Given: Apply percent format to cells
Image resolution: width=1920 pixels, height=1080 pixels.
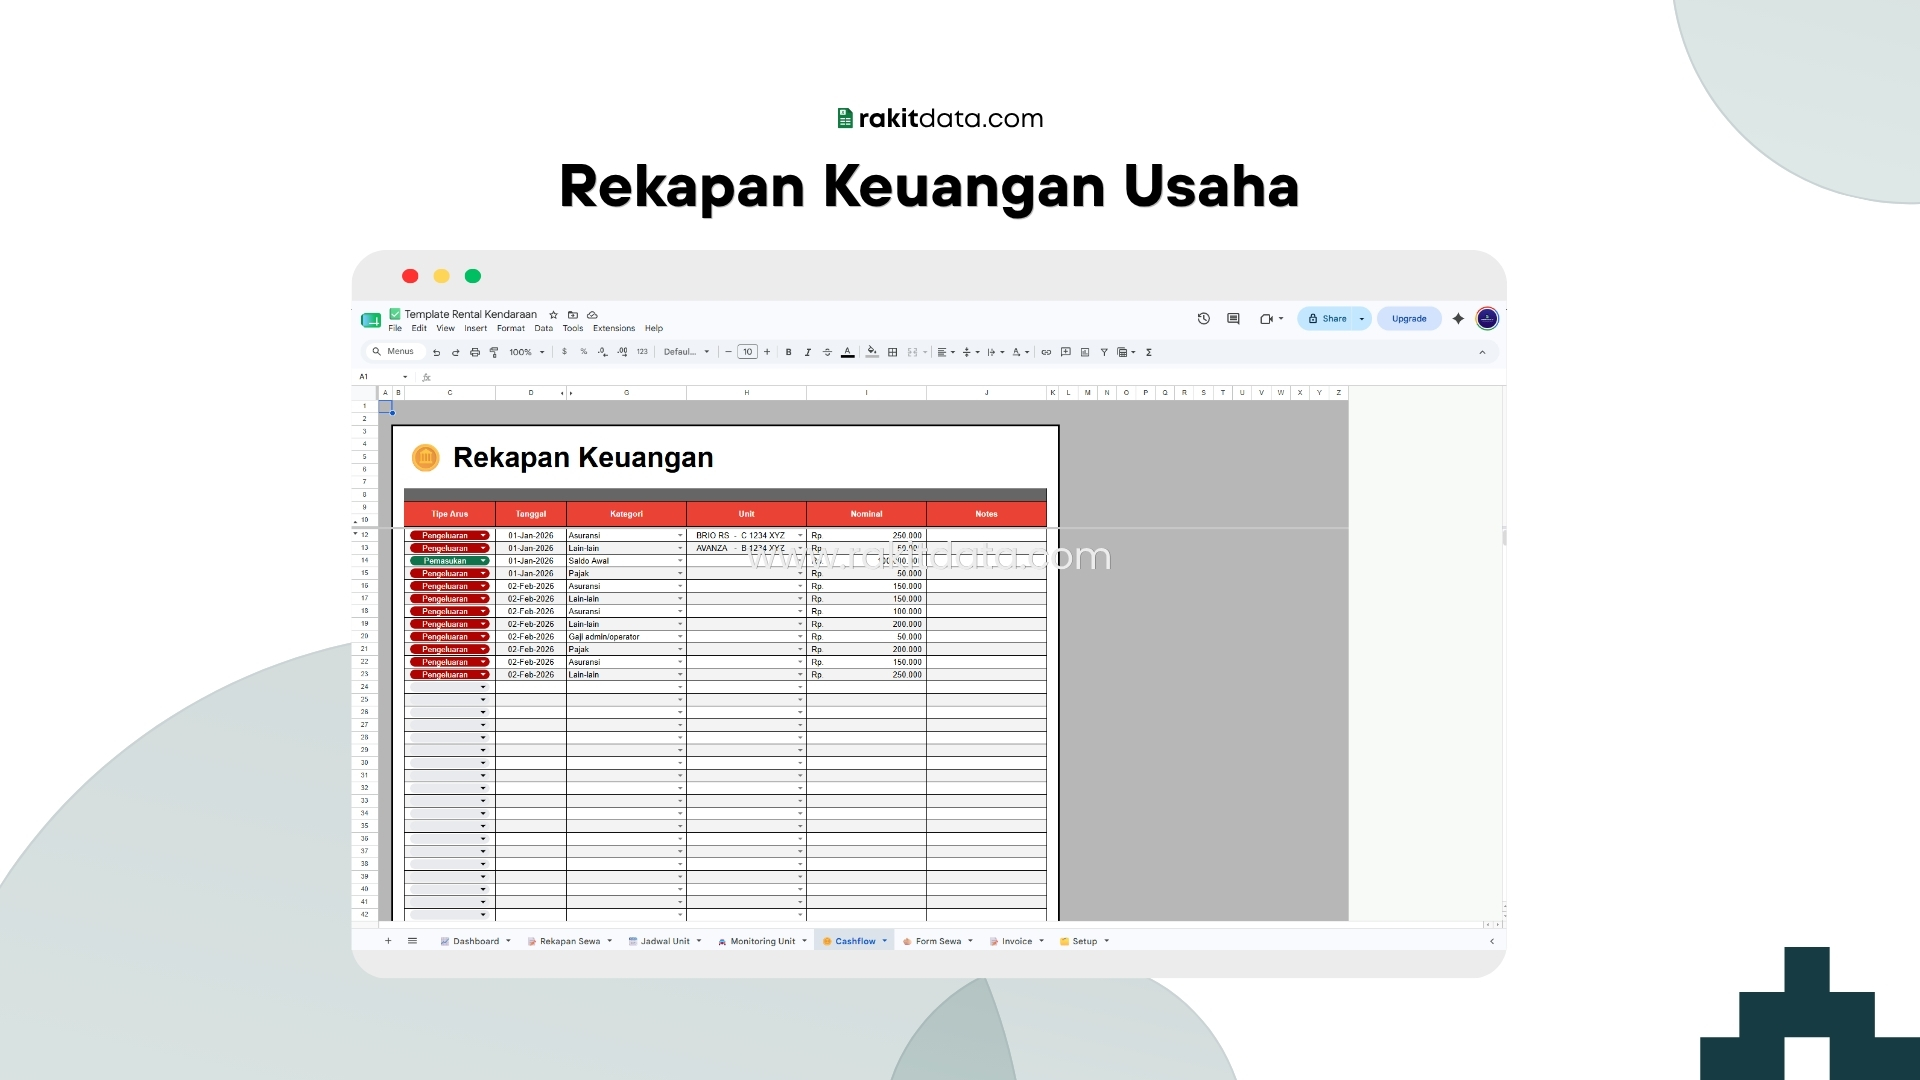Looking at the screenshot, I should tap(584, 352).
